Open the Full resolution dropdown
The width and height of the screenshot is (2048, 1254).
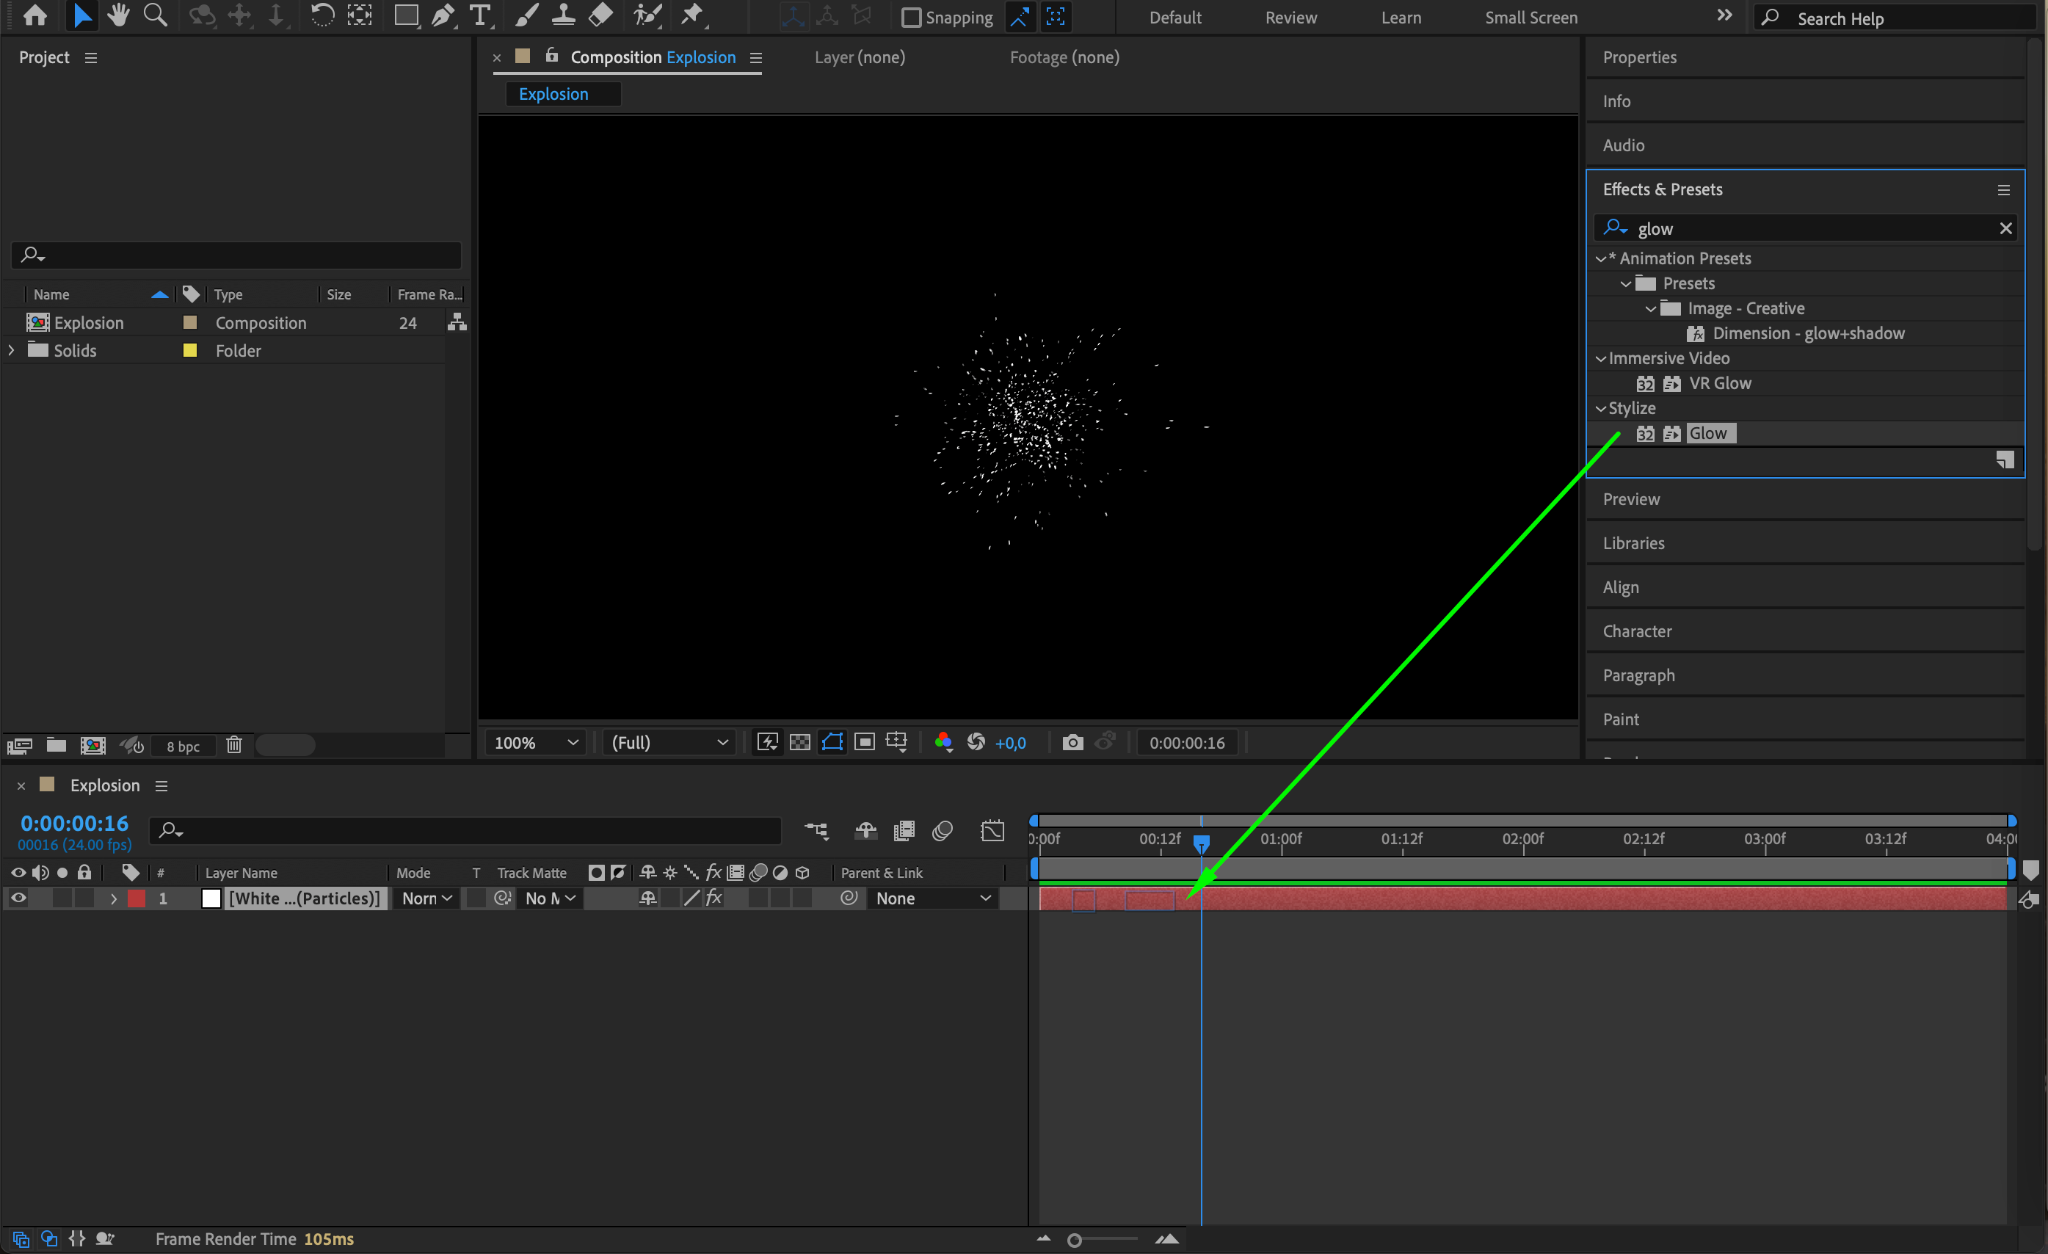(x=669, y=742)
